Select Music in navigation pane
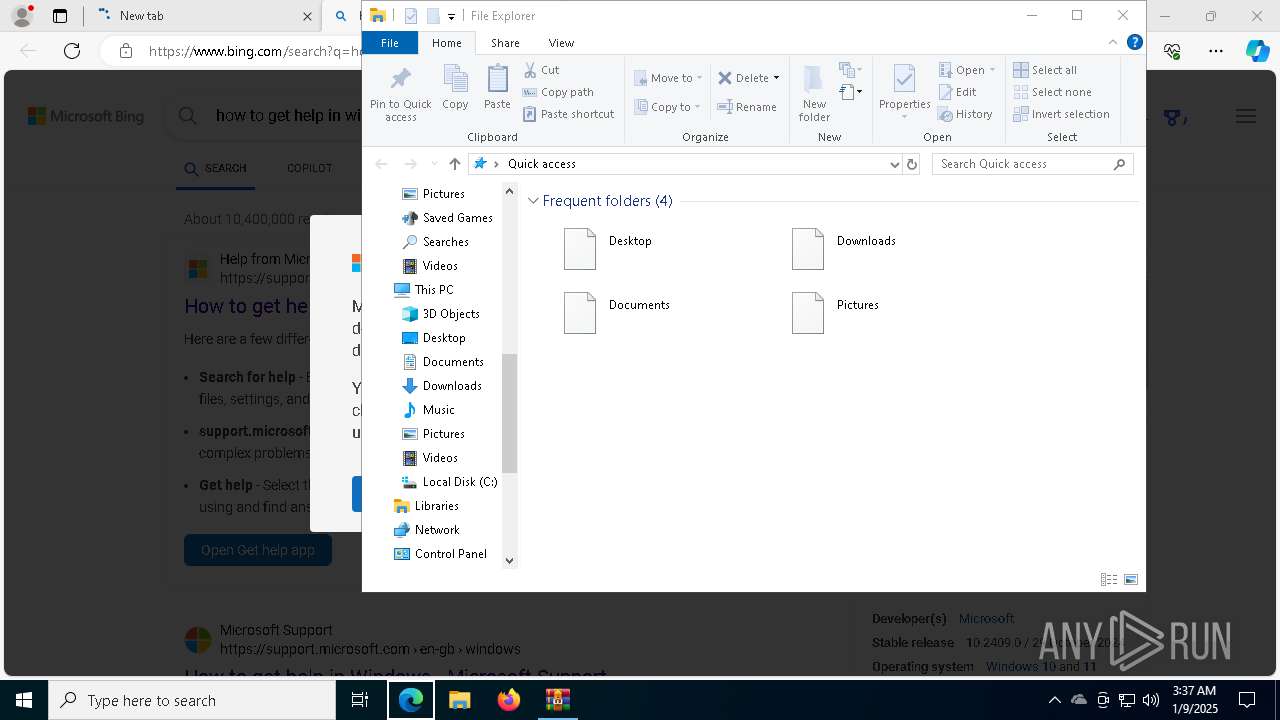 [x=429, y=410]
